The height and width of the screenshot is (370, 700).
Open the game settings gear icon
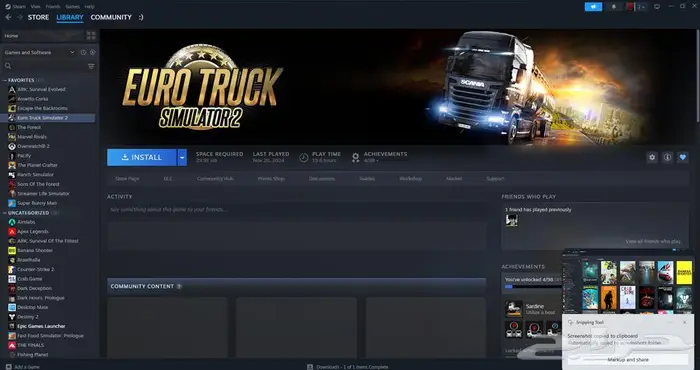click(x=652, y=157)
